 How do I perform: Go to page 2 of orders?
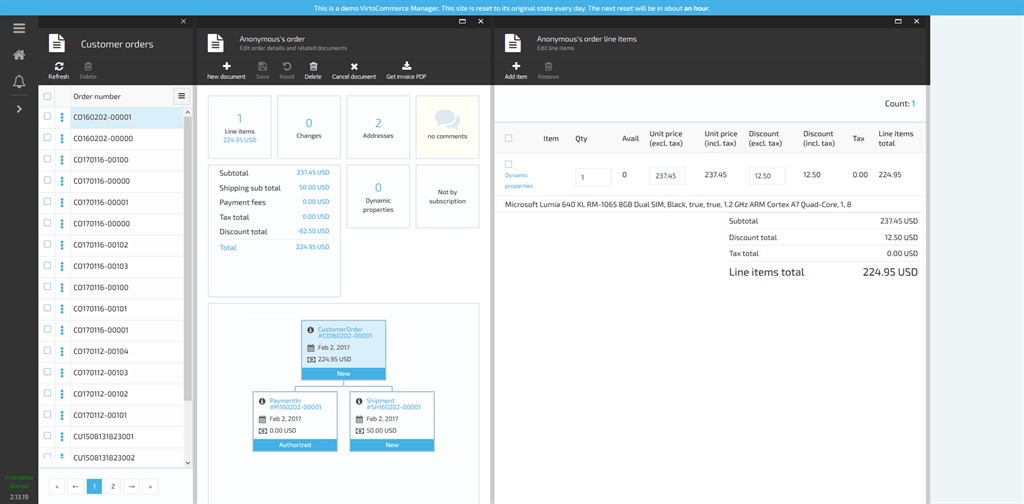tap(112, 486)
